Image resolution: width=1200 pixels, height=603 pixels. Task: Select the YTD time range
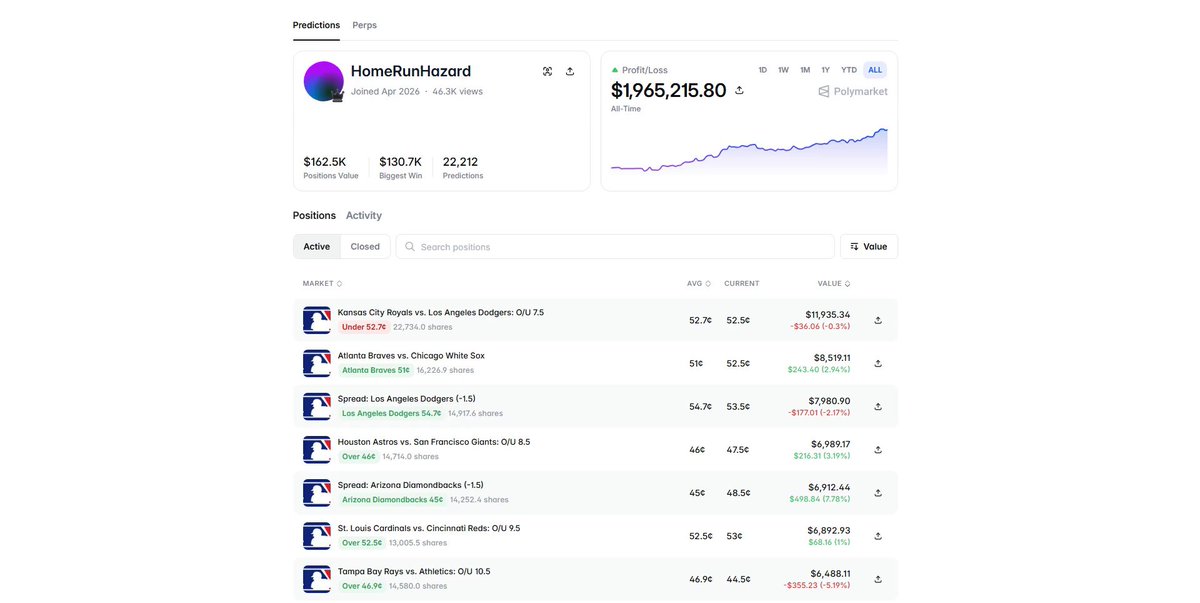pyautogui.click(x=849, y=70)
